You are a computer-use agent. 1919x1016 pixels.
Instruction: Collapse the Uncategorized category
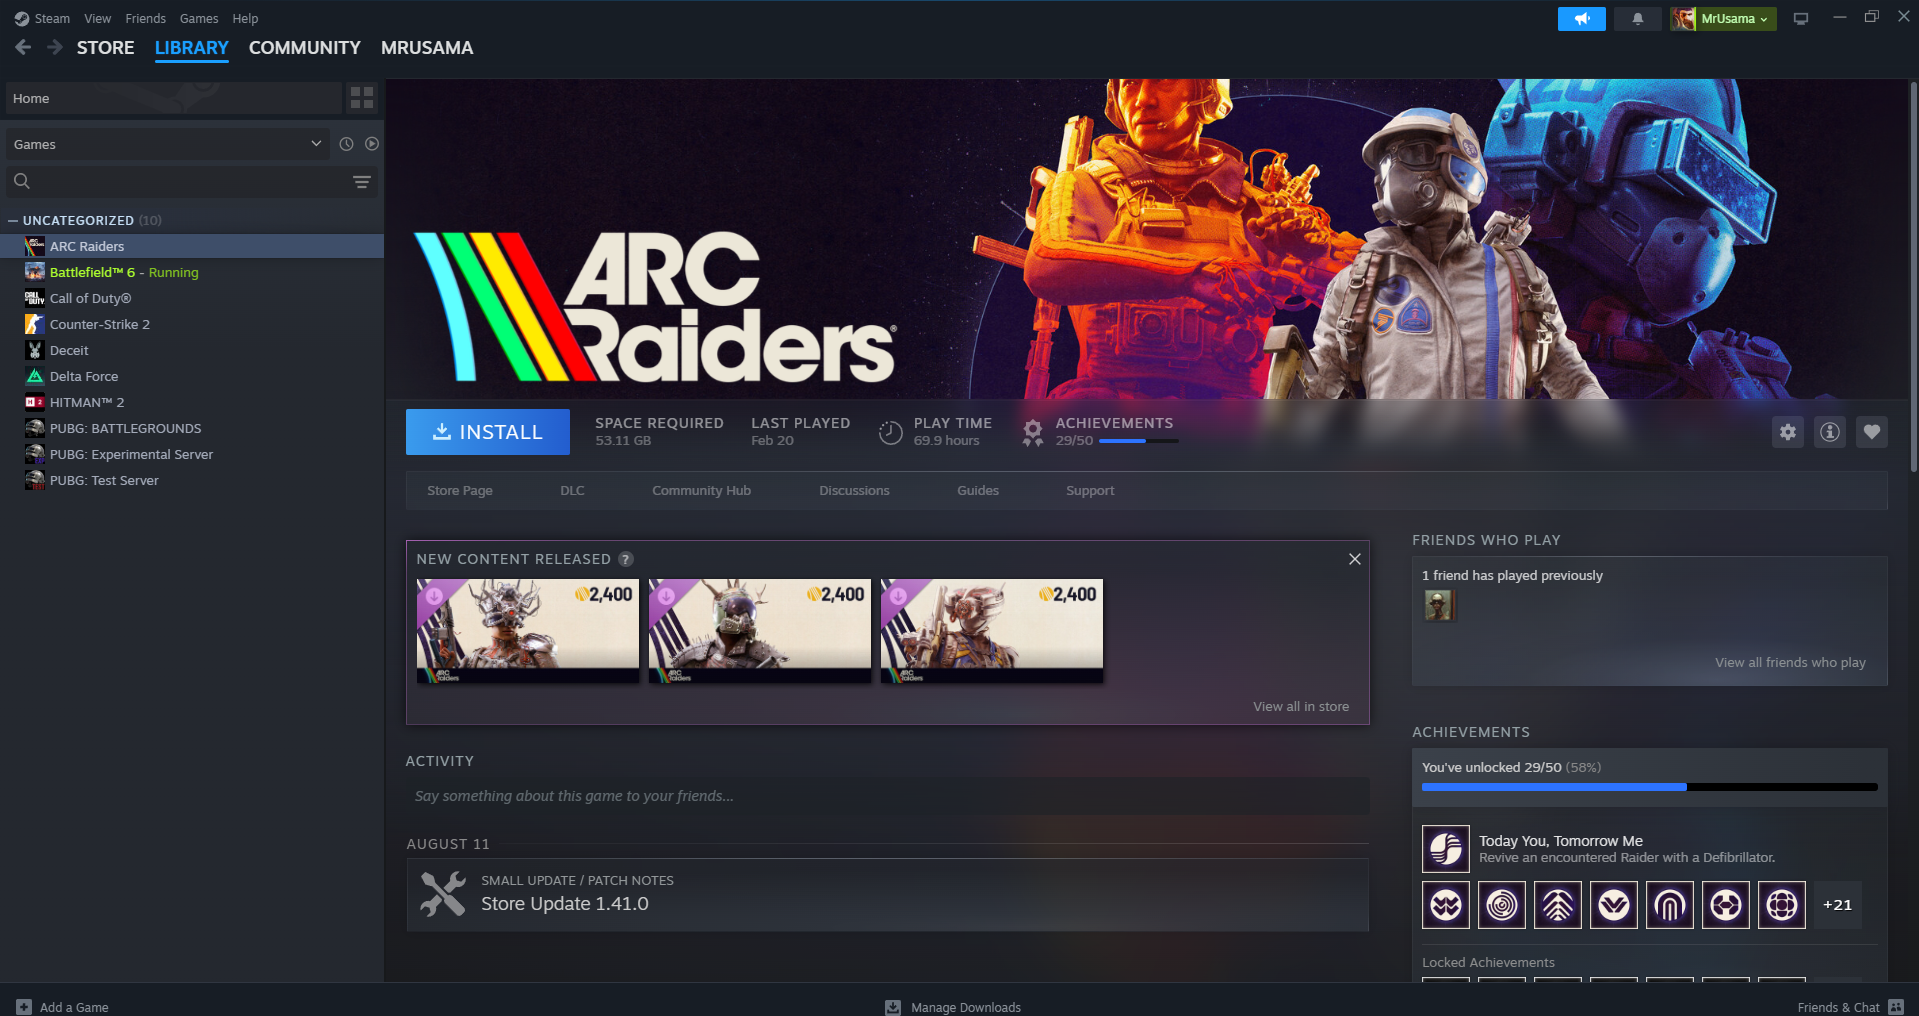[13, 220]
